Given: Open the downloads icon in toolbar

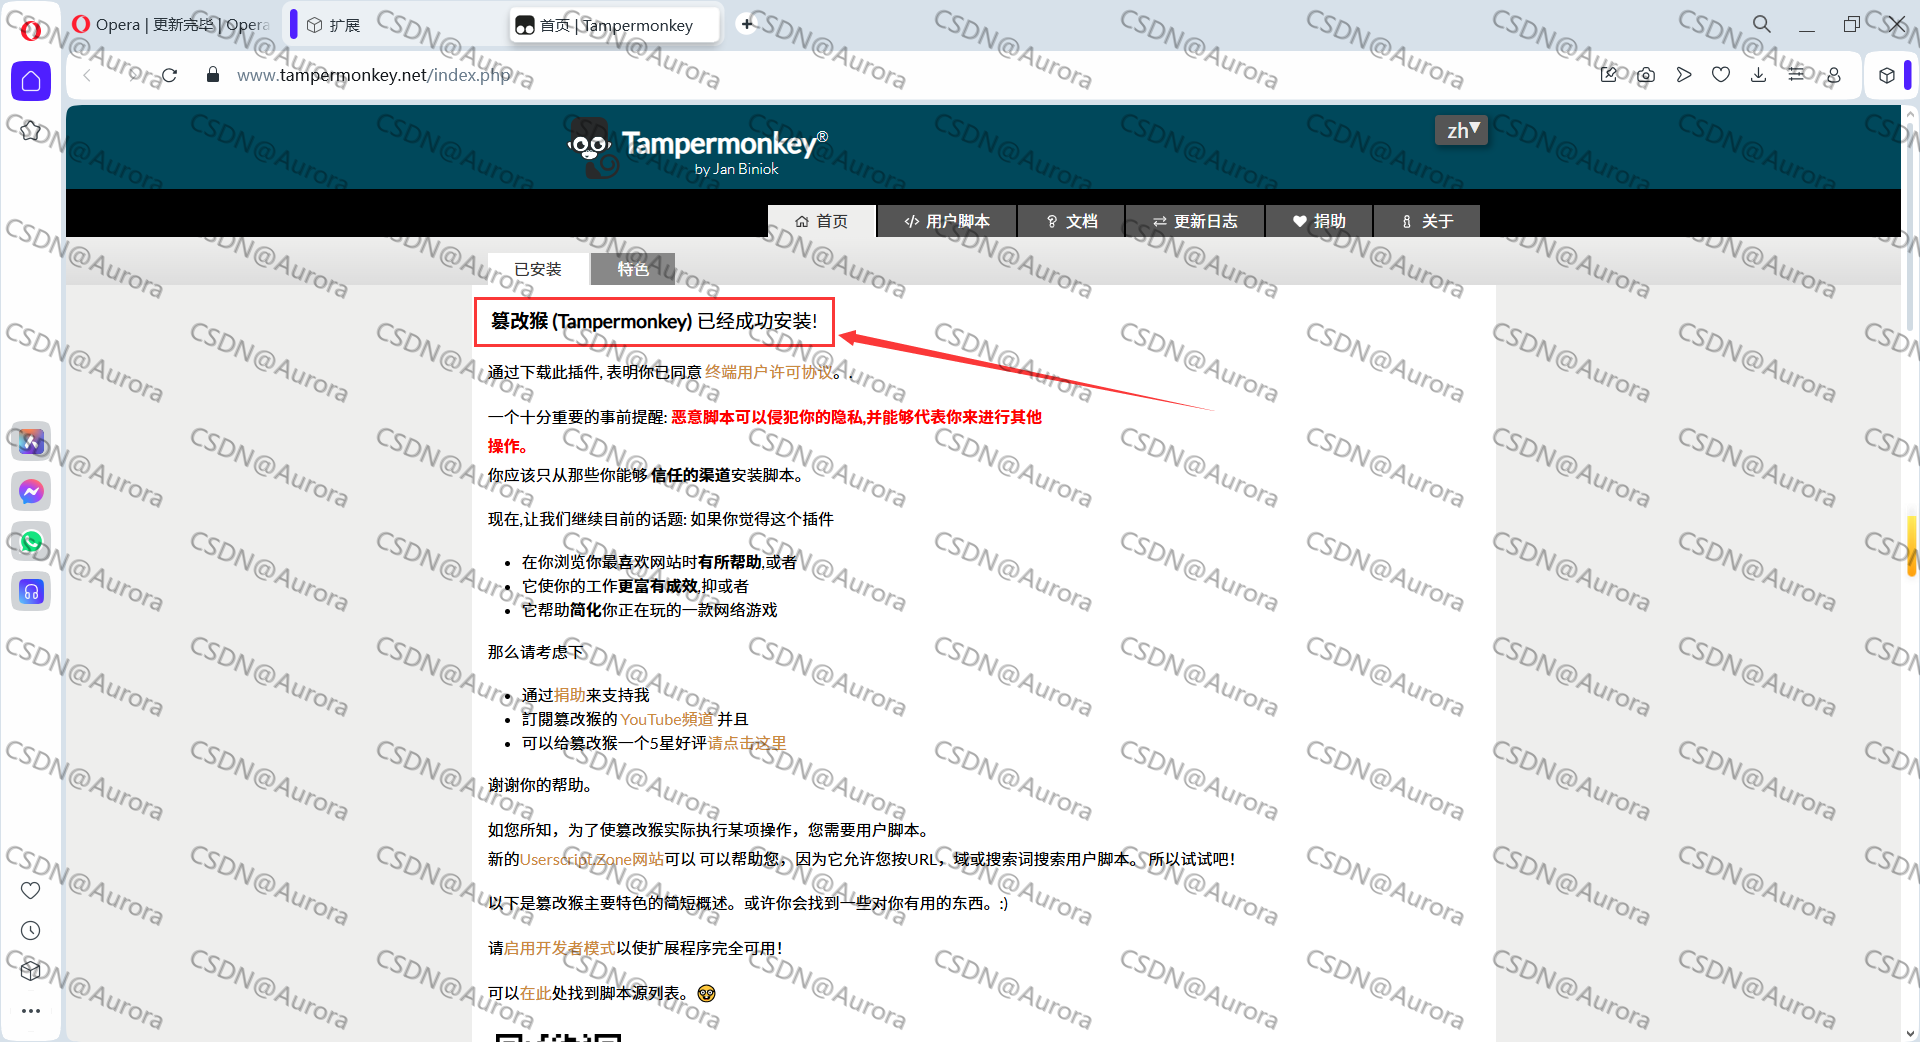Looking at the screenshot, I should [1758, 75].
